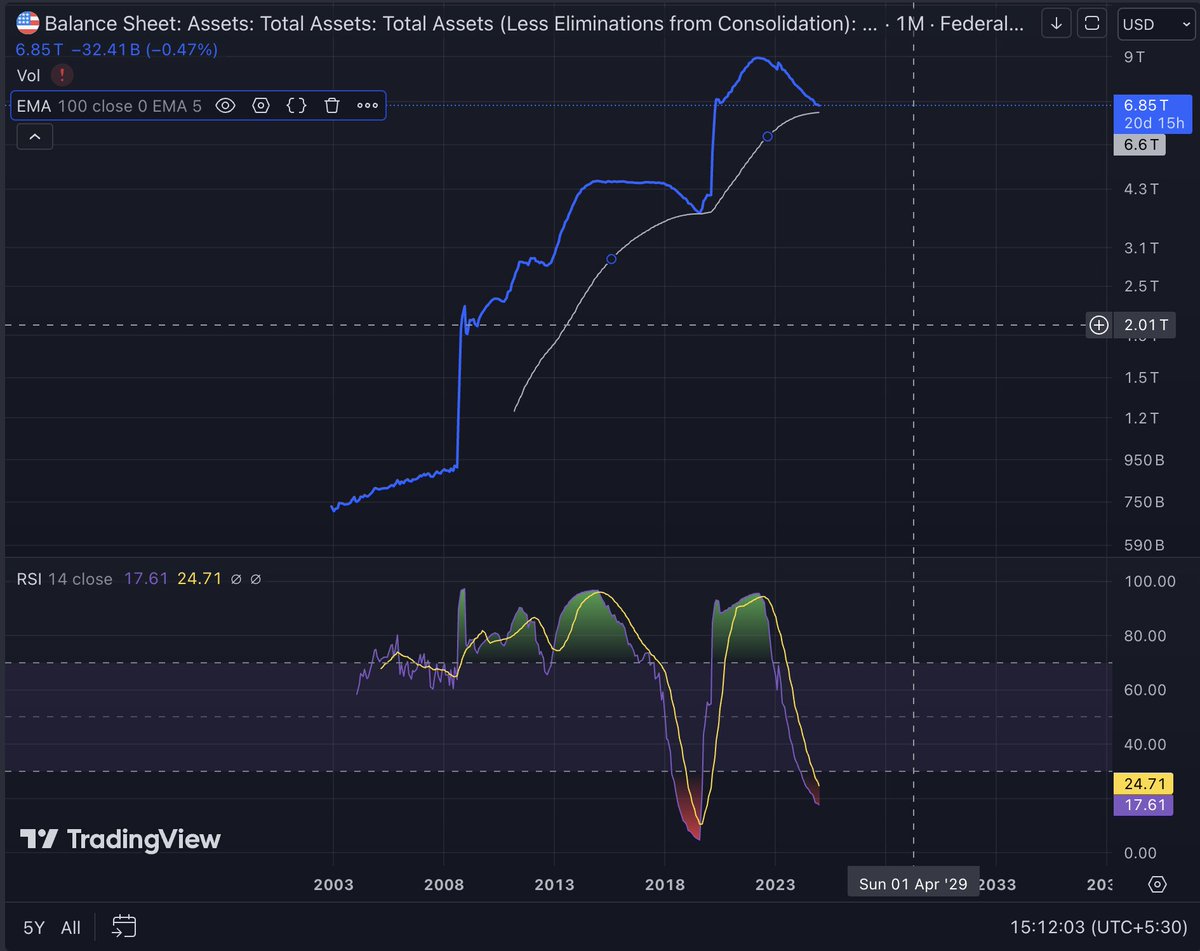Click the 2008 time axis label

444,884
